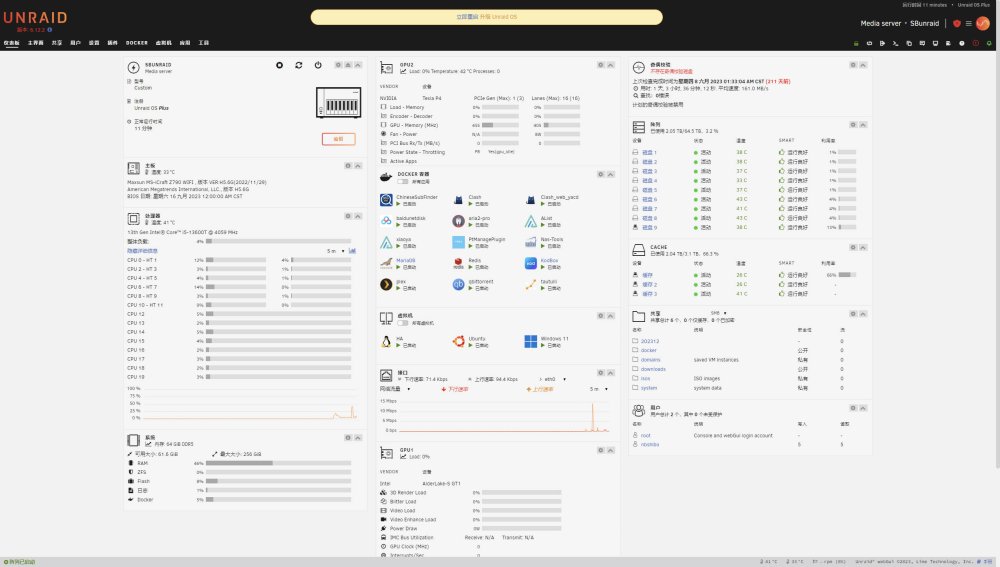The image size is (1000, 567).
Task: Open the plex container icon
Action: (x=386, y=284)
